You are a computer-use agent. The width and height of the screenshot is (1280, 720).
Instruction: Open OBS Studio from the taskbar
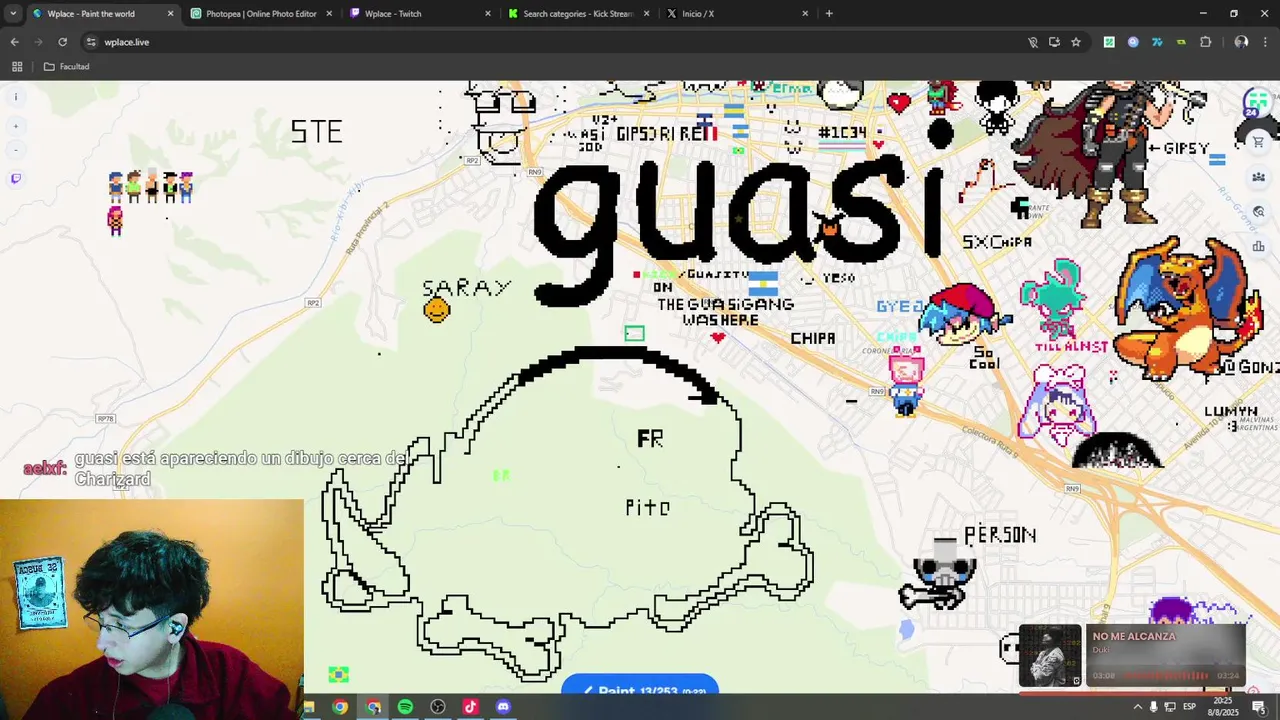point(438,707)
